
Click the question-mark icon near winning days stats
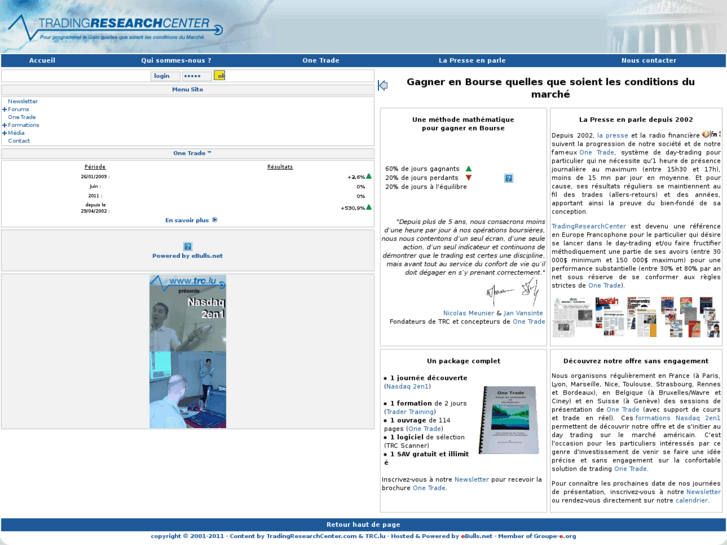(509, 178)
